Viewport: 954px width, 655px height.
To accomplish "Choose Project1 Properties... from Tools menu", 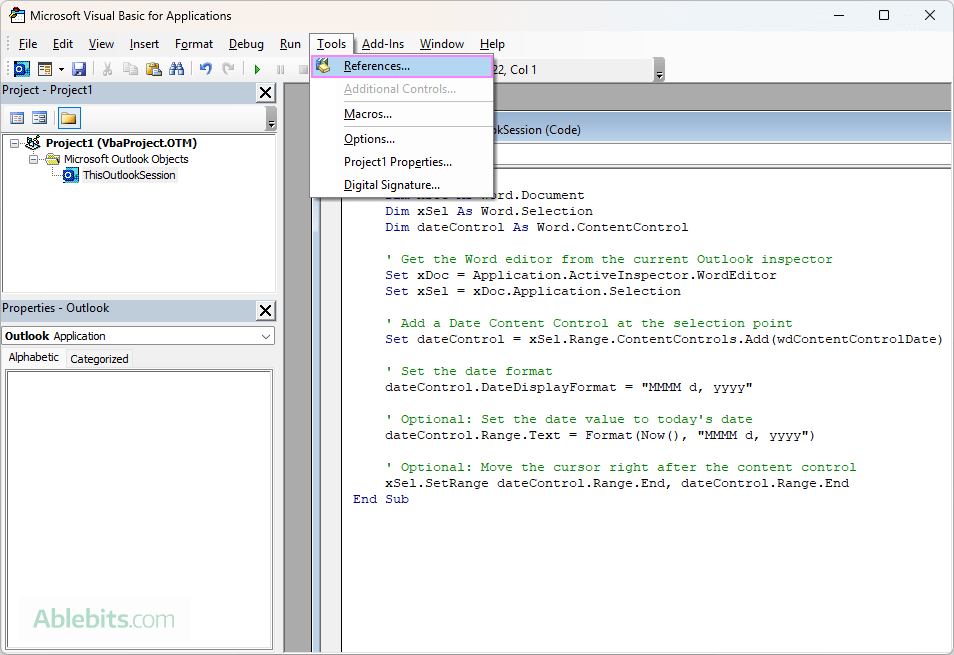I will 402,162.
